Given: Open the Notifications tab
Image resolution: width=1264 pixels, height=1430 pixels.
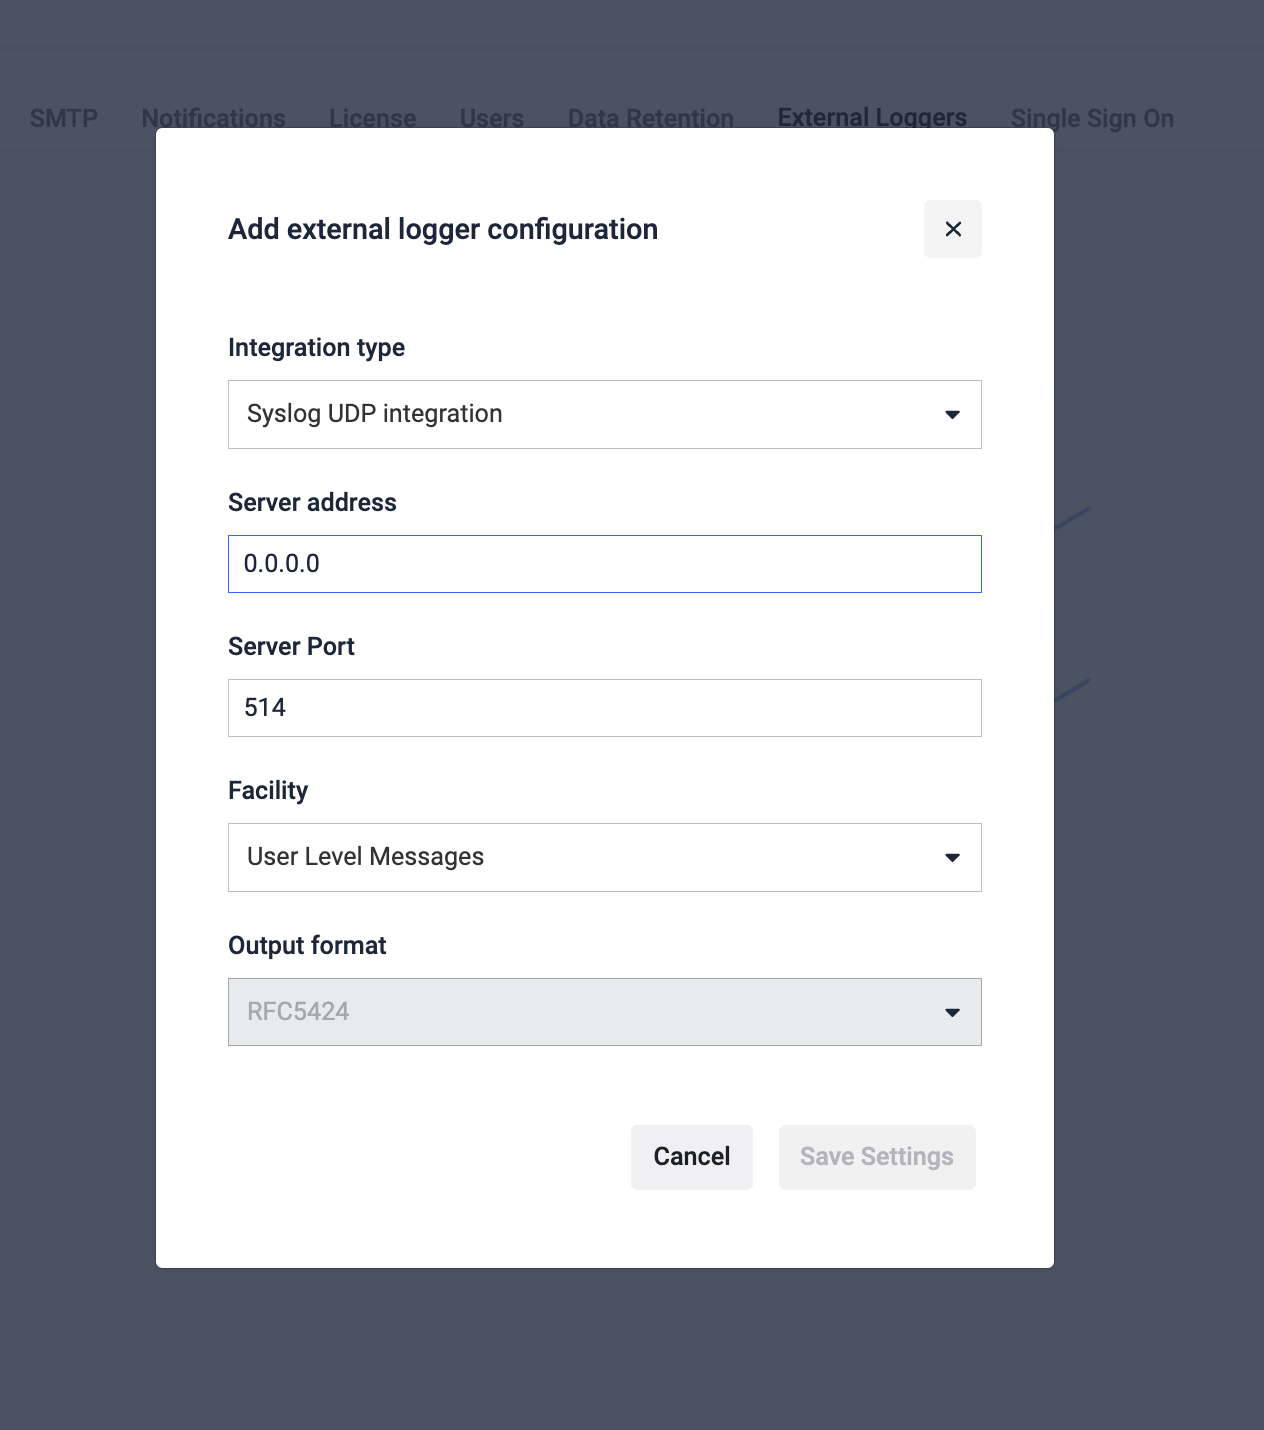Looking at the screenshot, I should click(x=214, y=118).
